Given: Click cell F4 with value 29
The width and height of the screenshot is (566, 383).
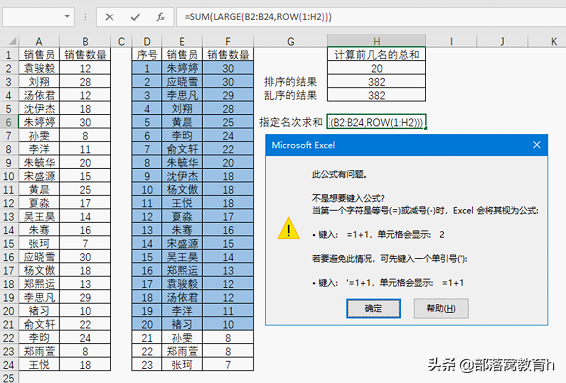Looking at the screenshot, I should [x=228, y=95].
